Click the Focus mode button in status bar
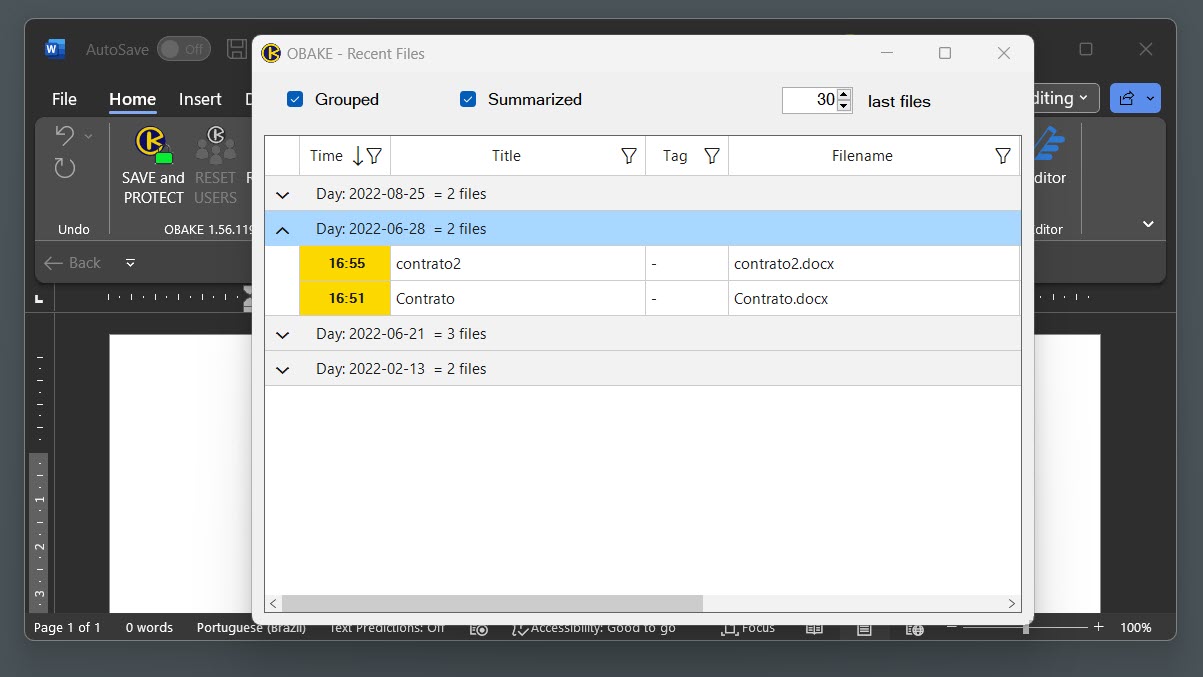Viewport: 1203px width, 677px height. [748, 628]
